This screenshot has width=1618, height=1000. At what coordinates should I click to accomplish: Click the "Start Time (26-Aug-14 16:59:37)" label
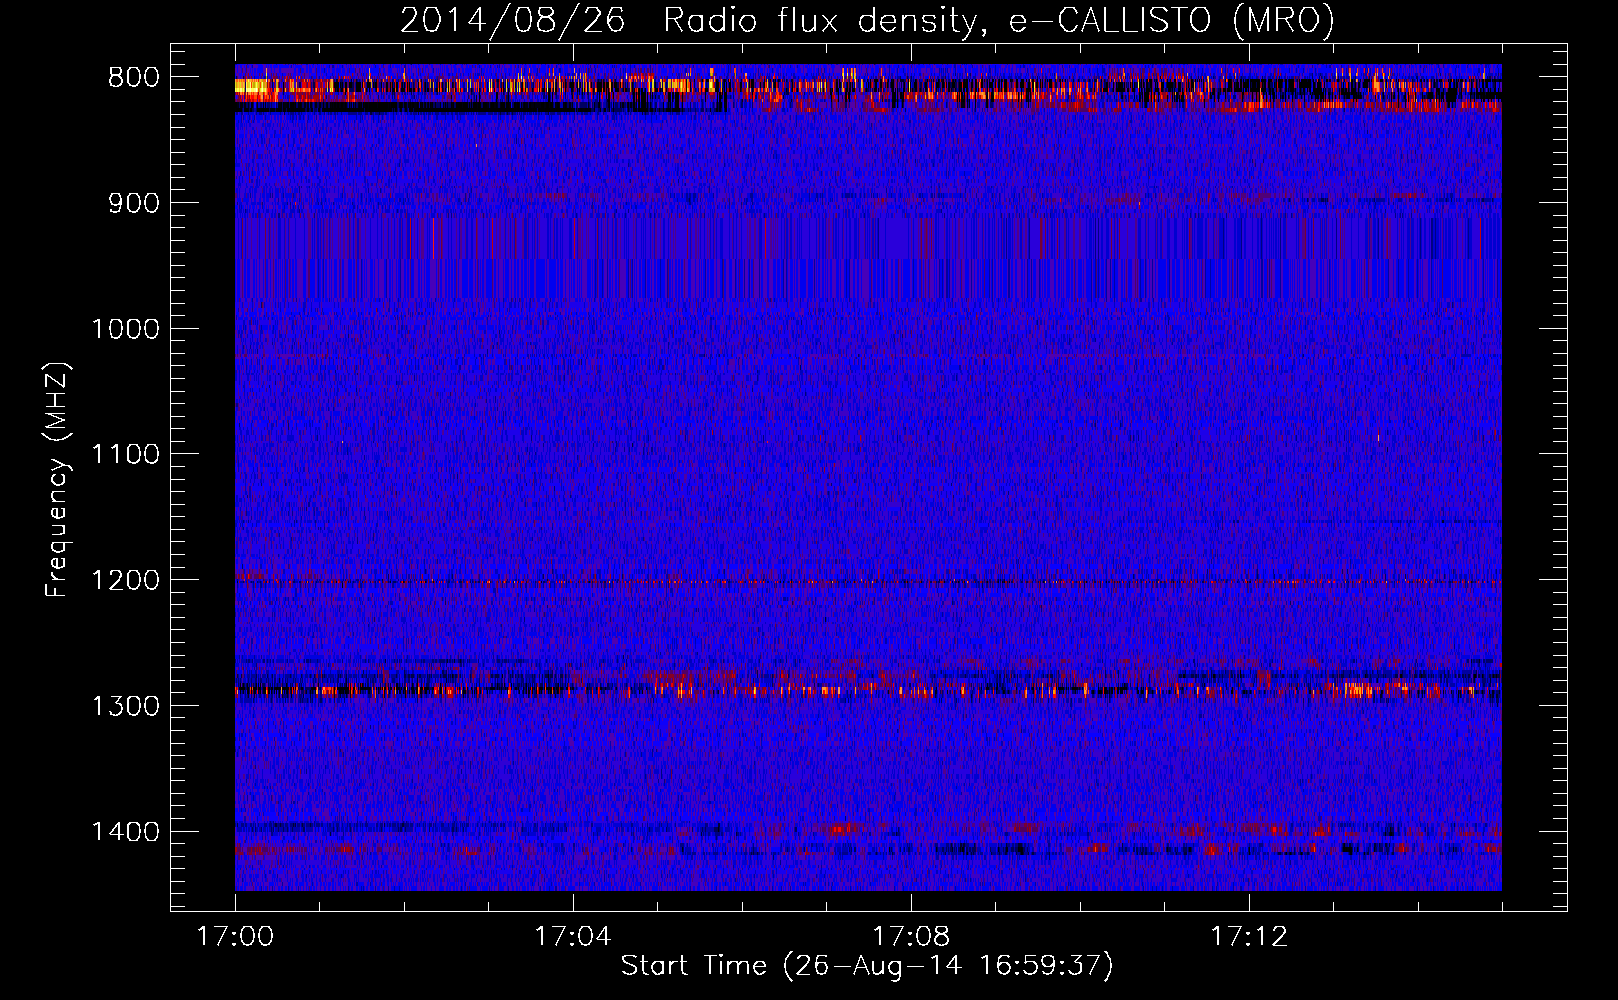point(867,966)
